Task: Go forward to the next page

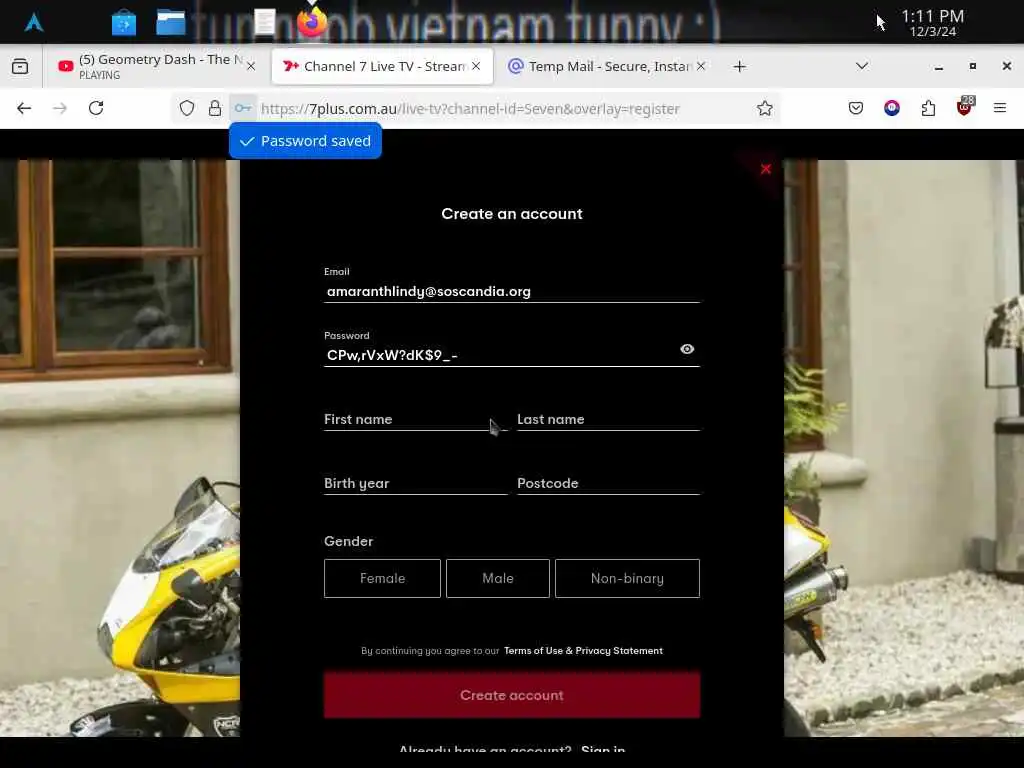Action: pos(60,108)
